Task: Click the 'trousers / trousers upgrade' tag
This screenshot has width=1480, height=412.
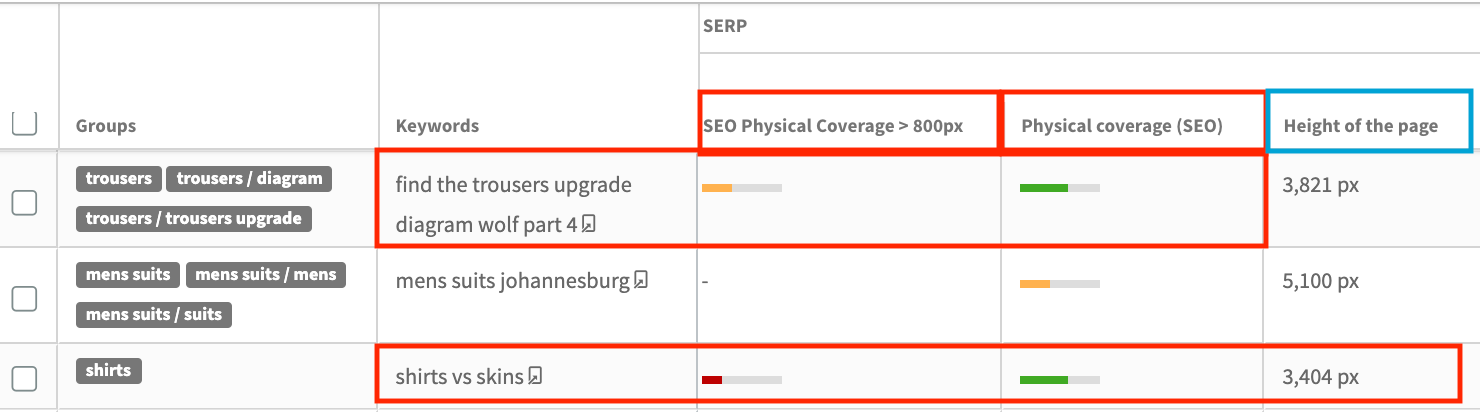Action: pyautogui.click(x=194, y=219)
